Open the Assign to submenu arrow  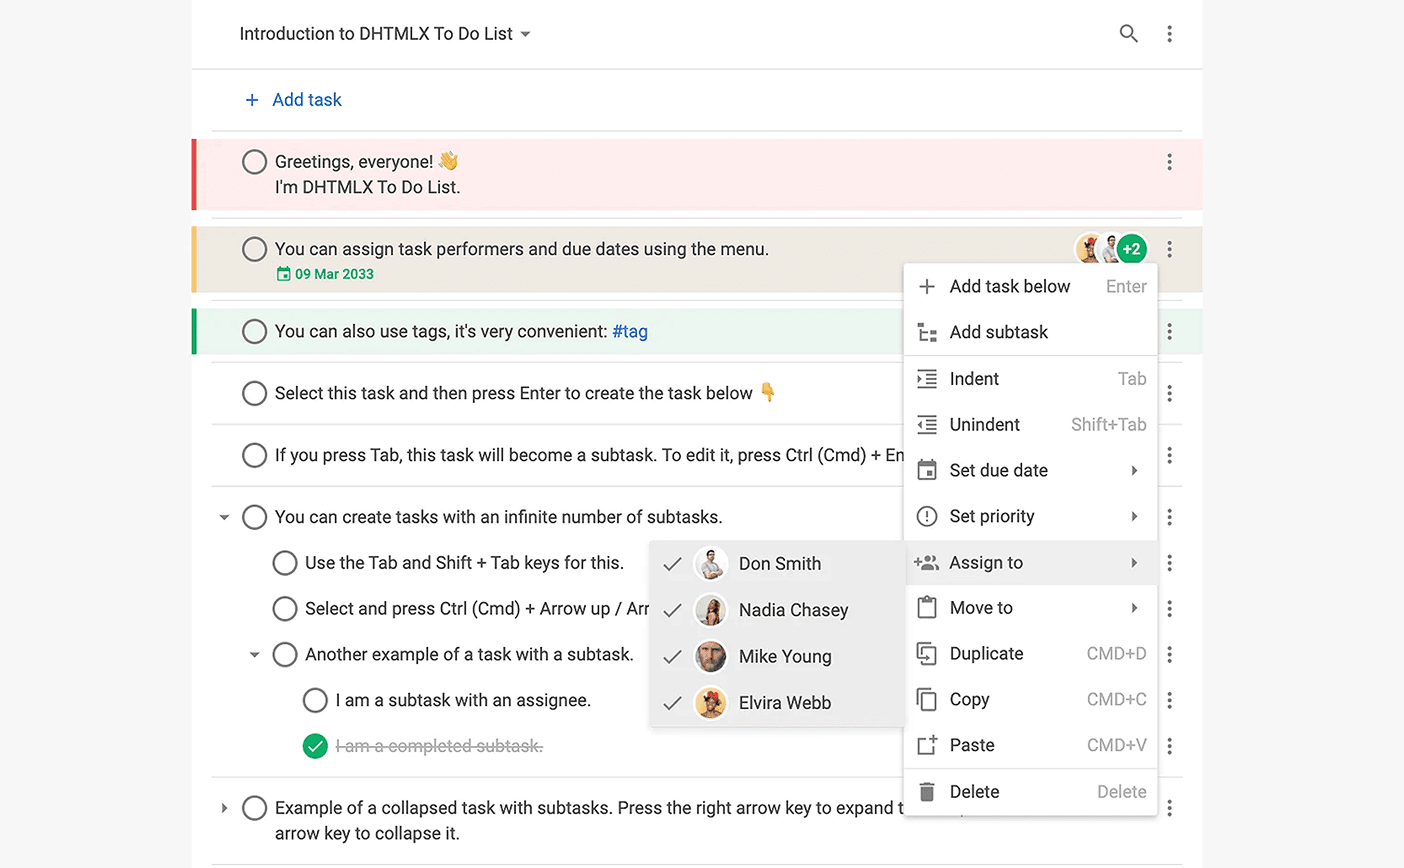pos(1134,563)
